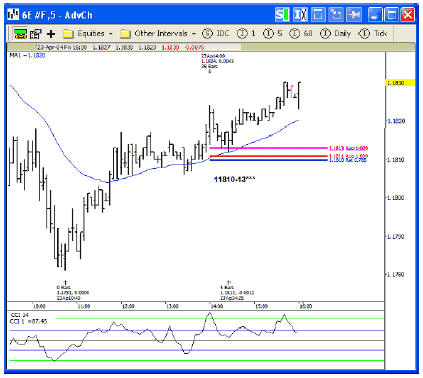Image resolution: width=423 pixels, height=378 pixels.
Task: Select the pink retracement line
Action: click(x=268, y=148)
